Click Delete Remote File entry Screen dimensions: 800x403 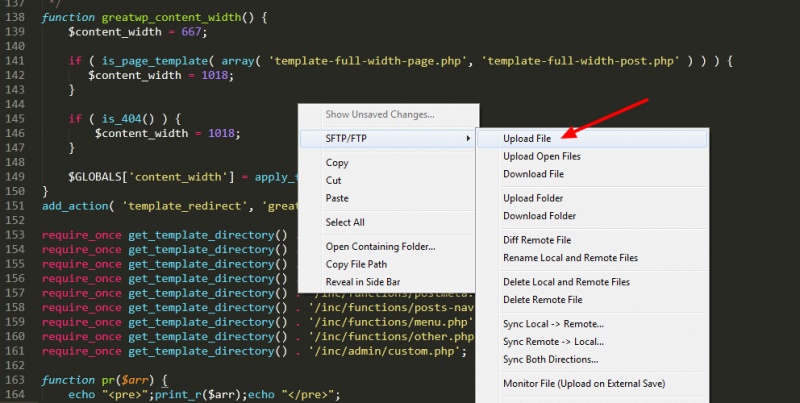point(542,300)
